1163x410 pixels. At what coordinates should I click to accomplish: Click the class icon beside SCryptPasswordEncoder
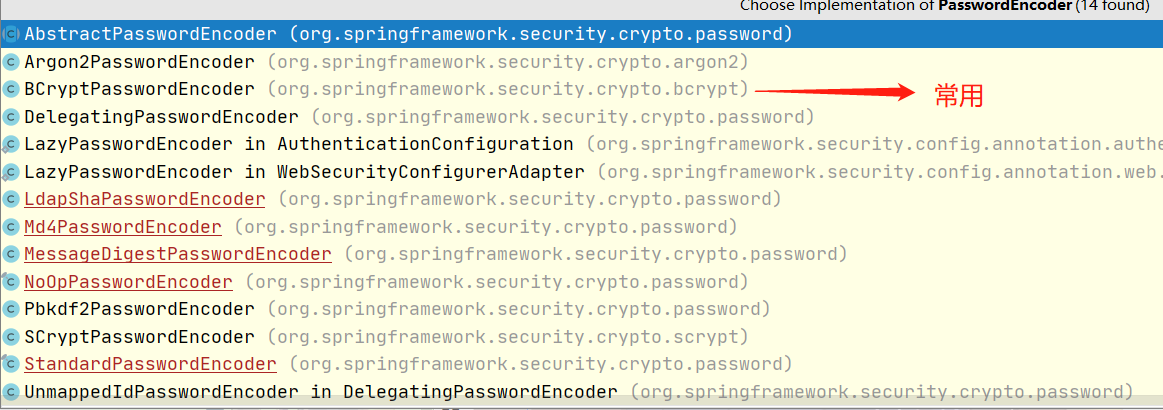tap(11, 337)
